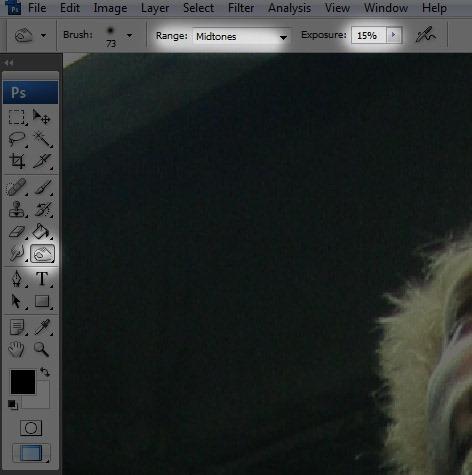Open the Window menu

[386, 8]
